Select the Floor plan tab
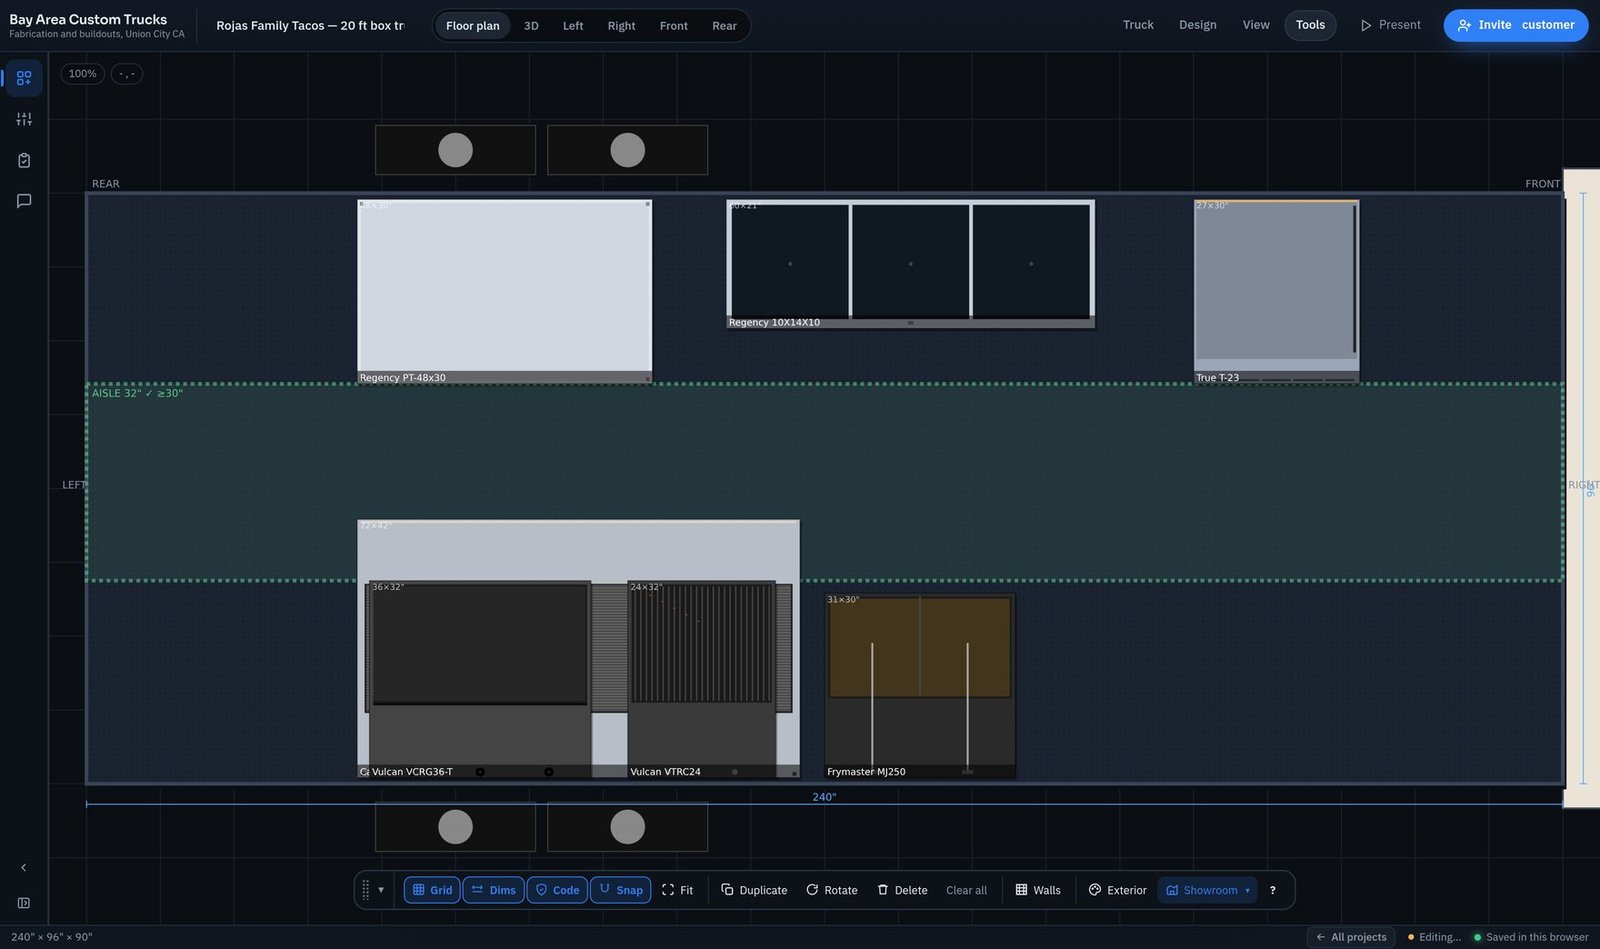 pos(473,26)
